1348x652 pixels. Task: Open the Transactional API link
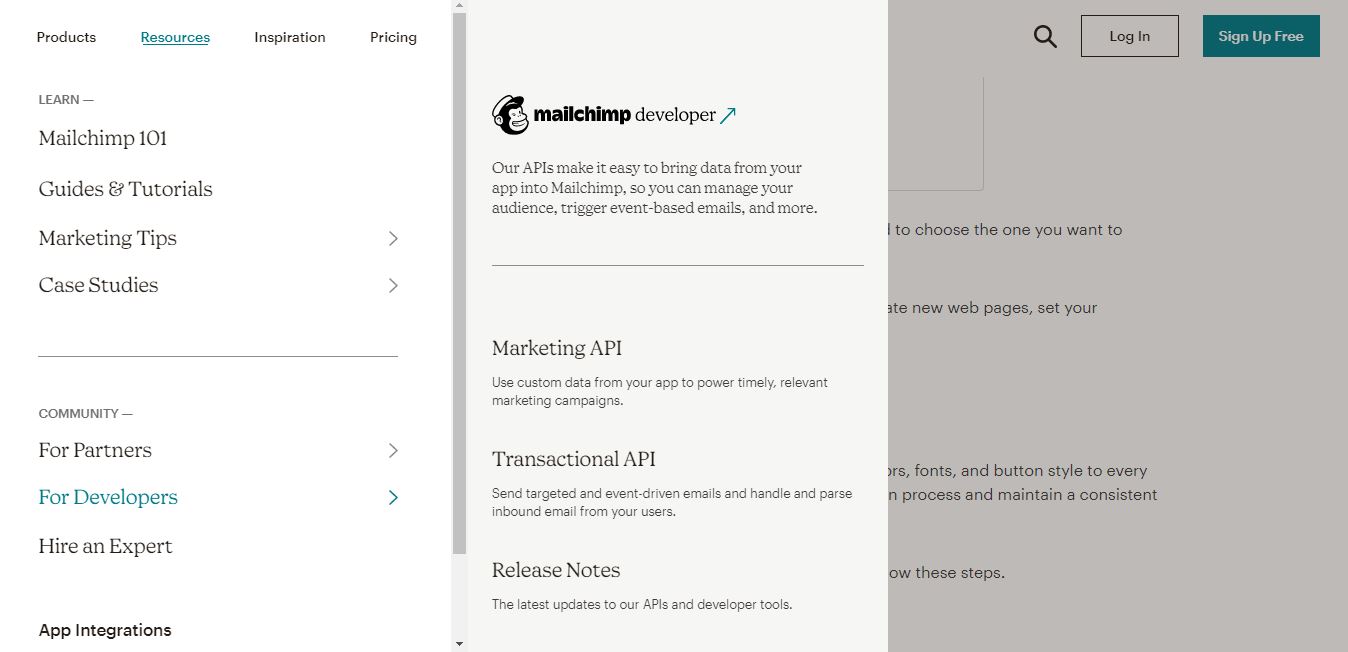click(574, 459)
